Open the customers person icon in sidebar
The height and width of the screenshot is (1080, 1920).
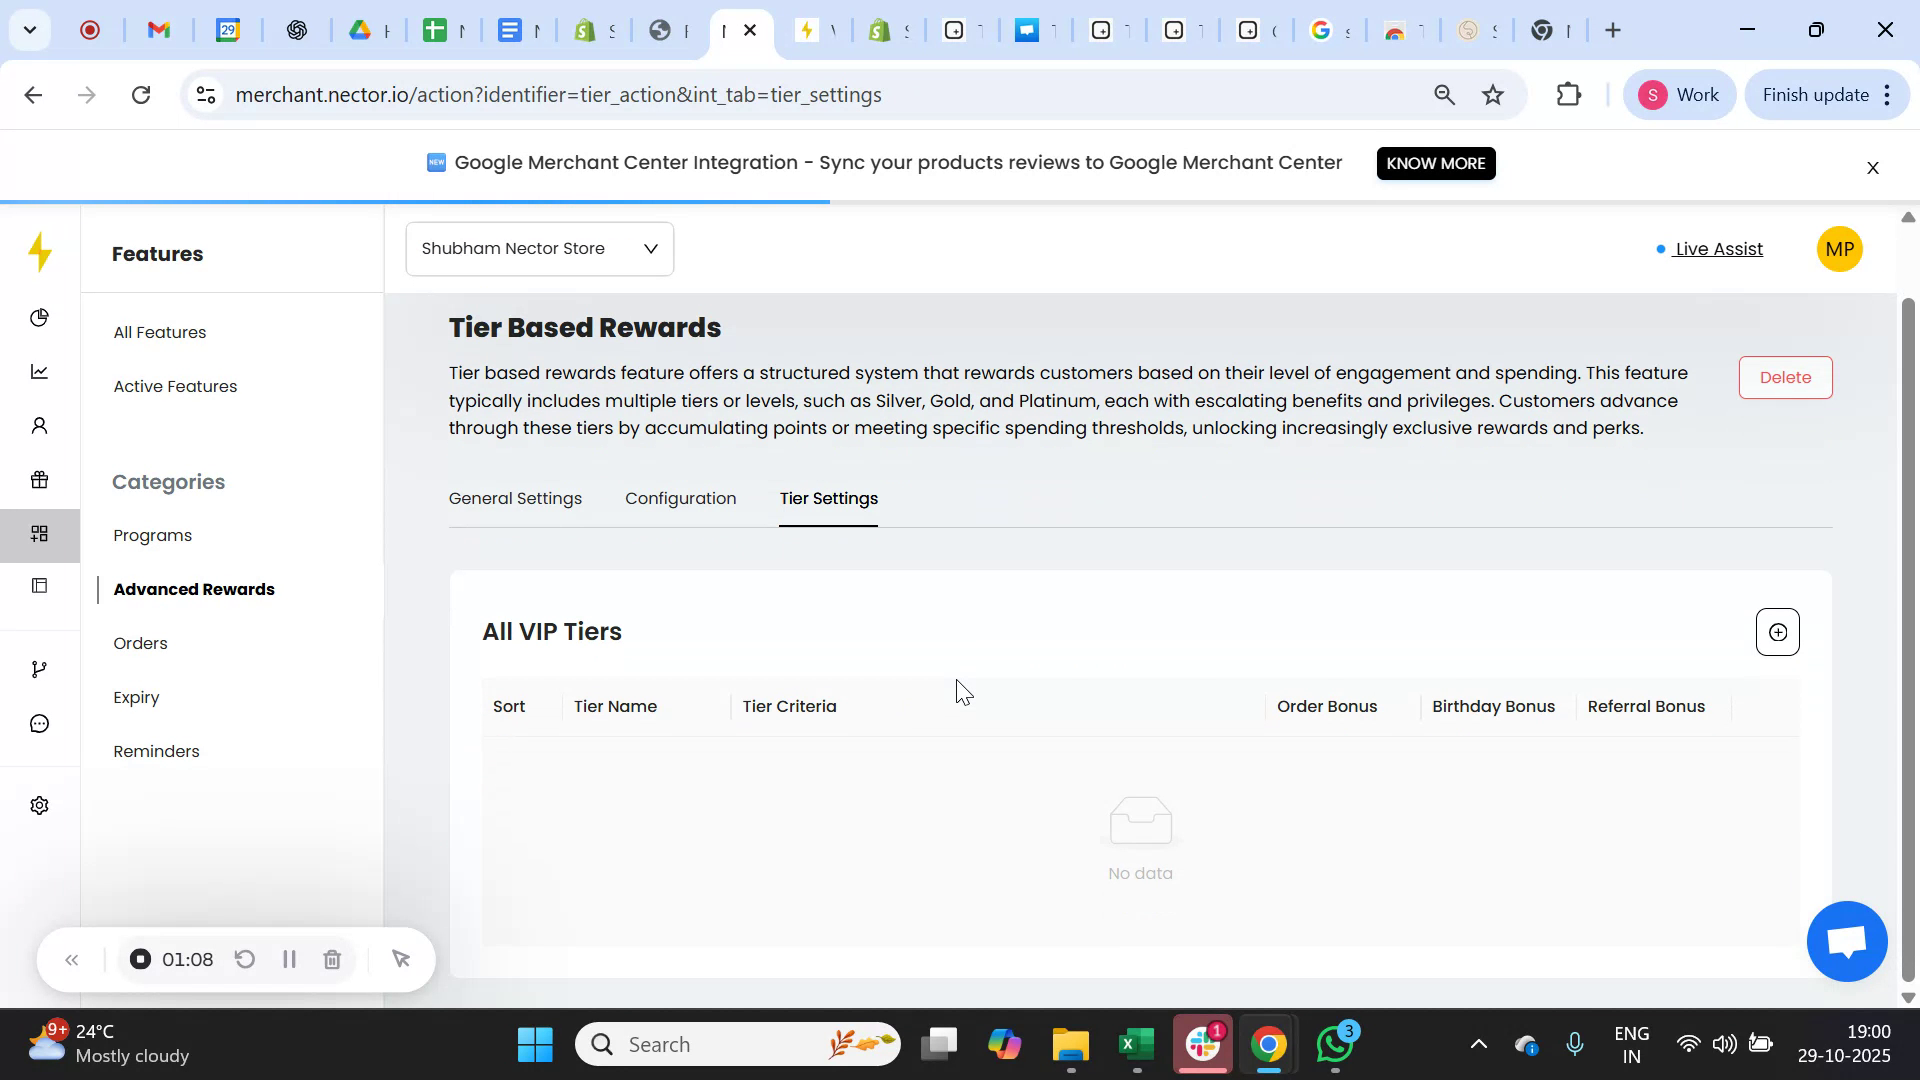(39, 425)
